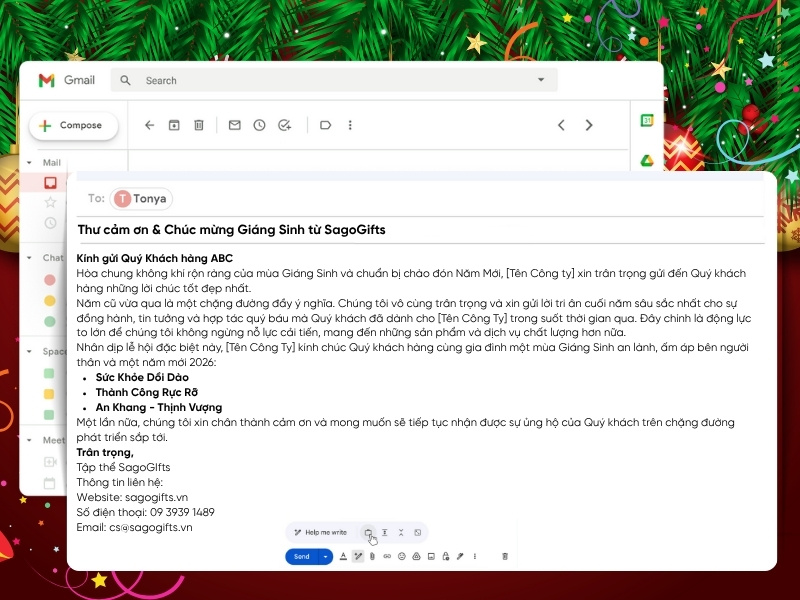Image resolution: width=800 pixels, height=600 pixels.
Task: Open the Send options dropdown arrow
Action: pos(323,556)
